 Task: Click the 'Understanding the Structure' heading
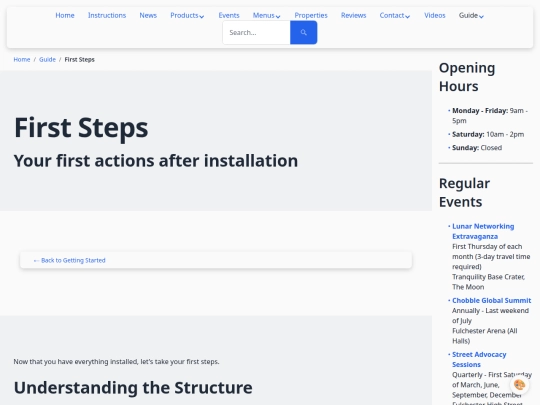pyautogui.click(x=133, y=387)
